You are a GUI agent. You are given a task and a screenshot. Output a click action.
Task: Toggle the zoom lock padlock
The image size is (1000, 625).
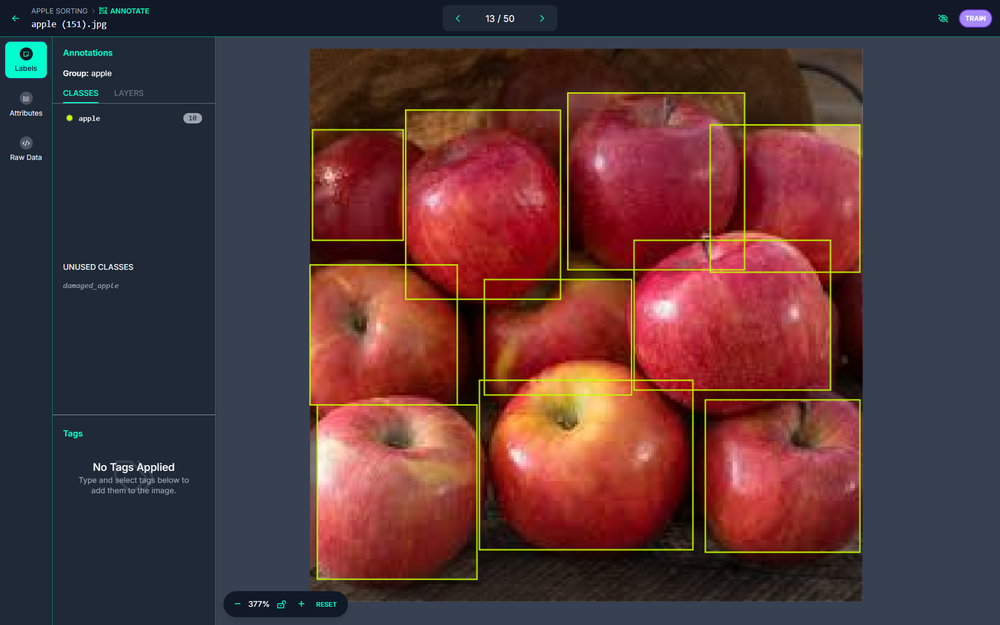tap(279, 604)
